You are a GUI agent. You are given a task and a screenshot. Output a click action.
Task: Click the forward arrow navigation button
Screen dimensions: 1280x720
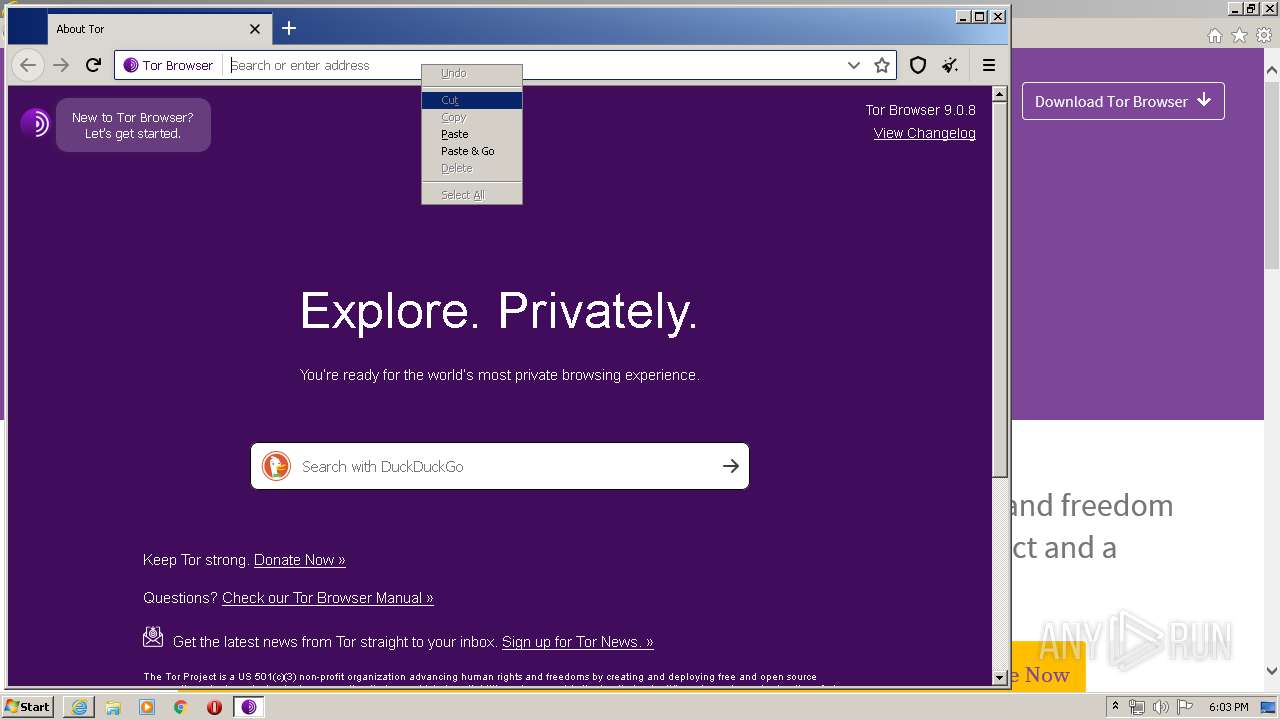[x=61, y=65]
